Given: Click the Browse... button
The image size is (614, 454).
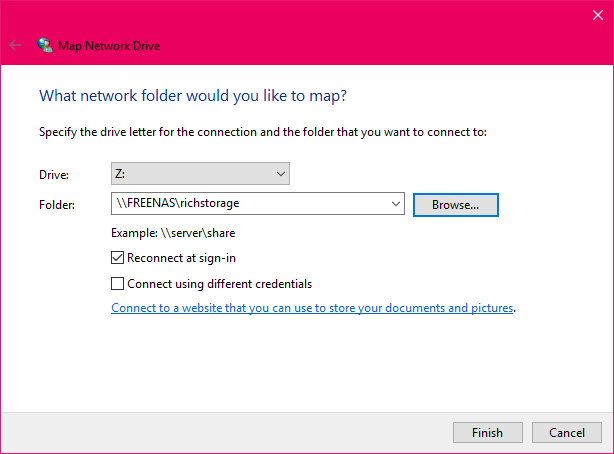Looking at the screenshot, I should point(455,204).
